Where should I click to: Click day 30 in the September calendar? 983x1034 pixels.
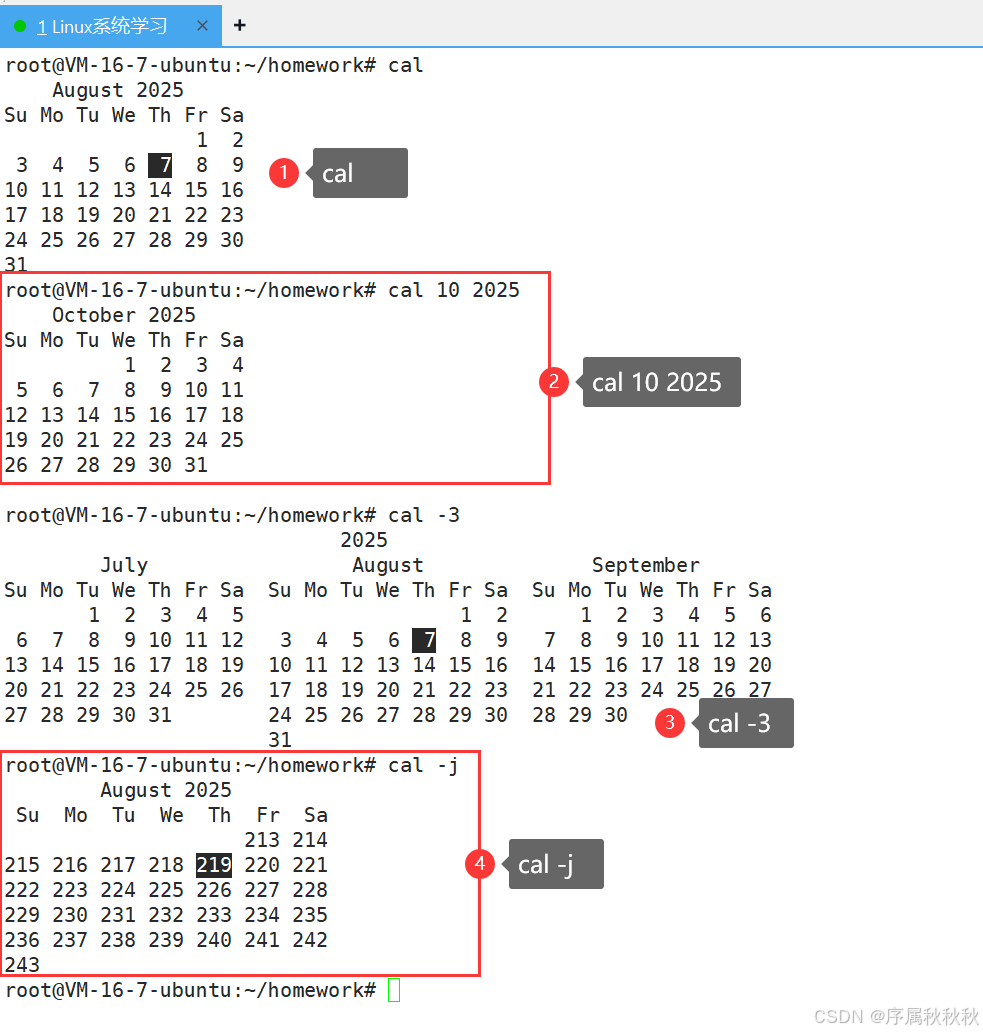[616, 715]
